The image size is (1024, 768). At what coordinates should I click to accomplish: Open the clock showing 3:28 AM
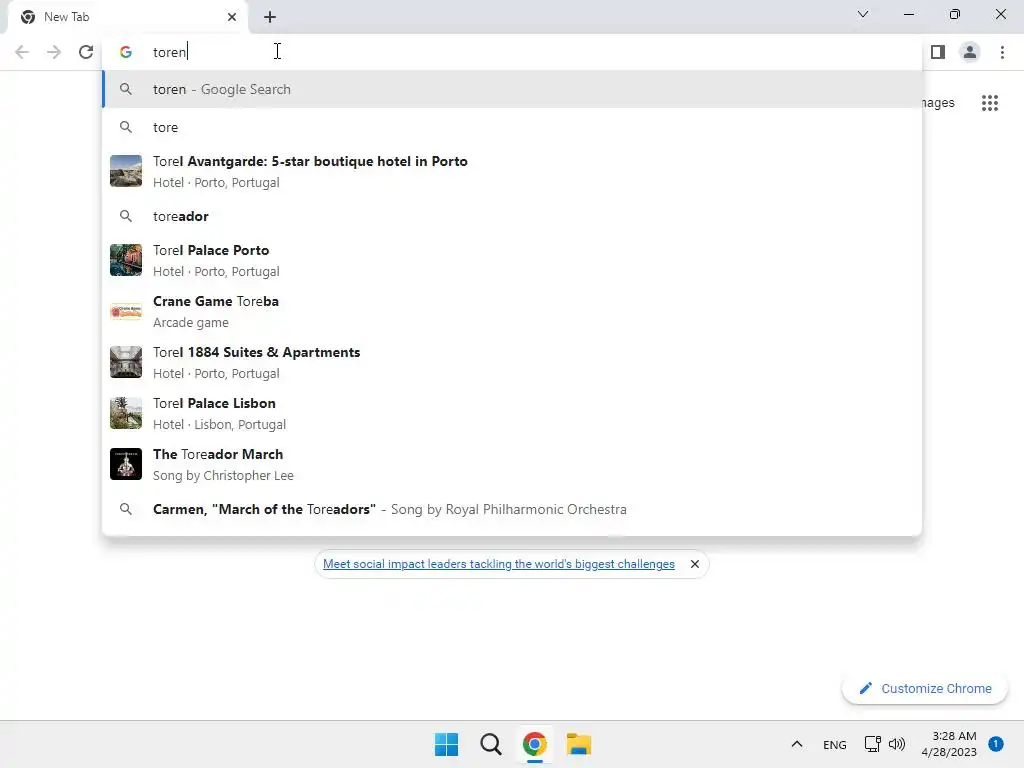(949, 744)
